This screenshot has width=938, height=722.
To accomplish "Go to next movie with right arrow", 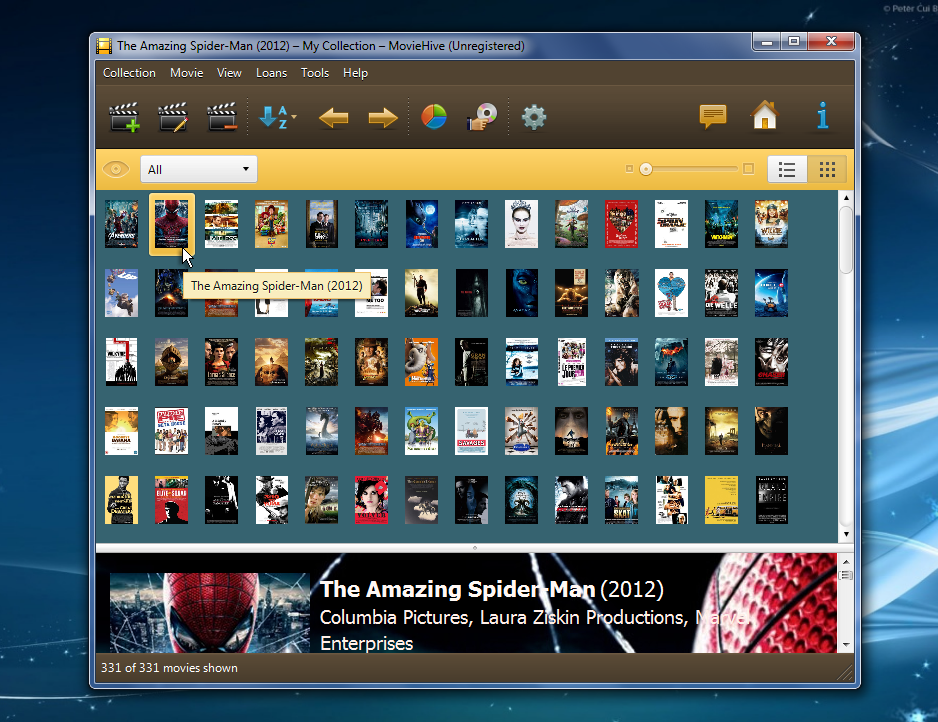I will click(x=383, y=117).
